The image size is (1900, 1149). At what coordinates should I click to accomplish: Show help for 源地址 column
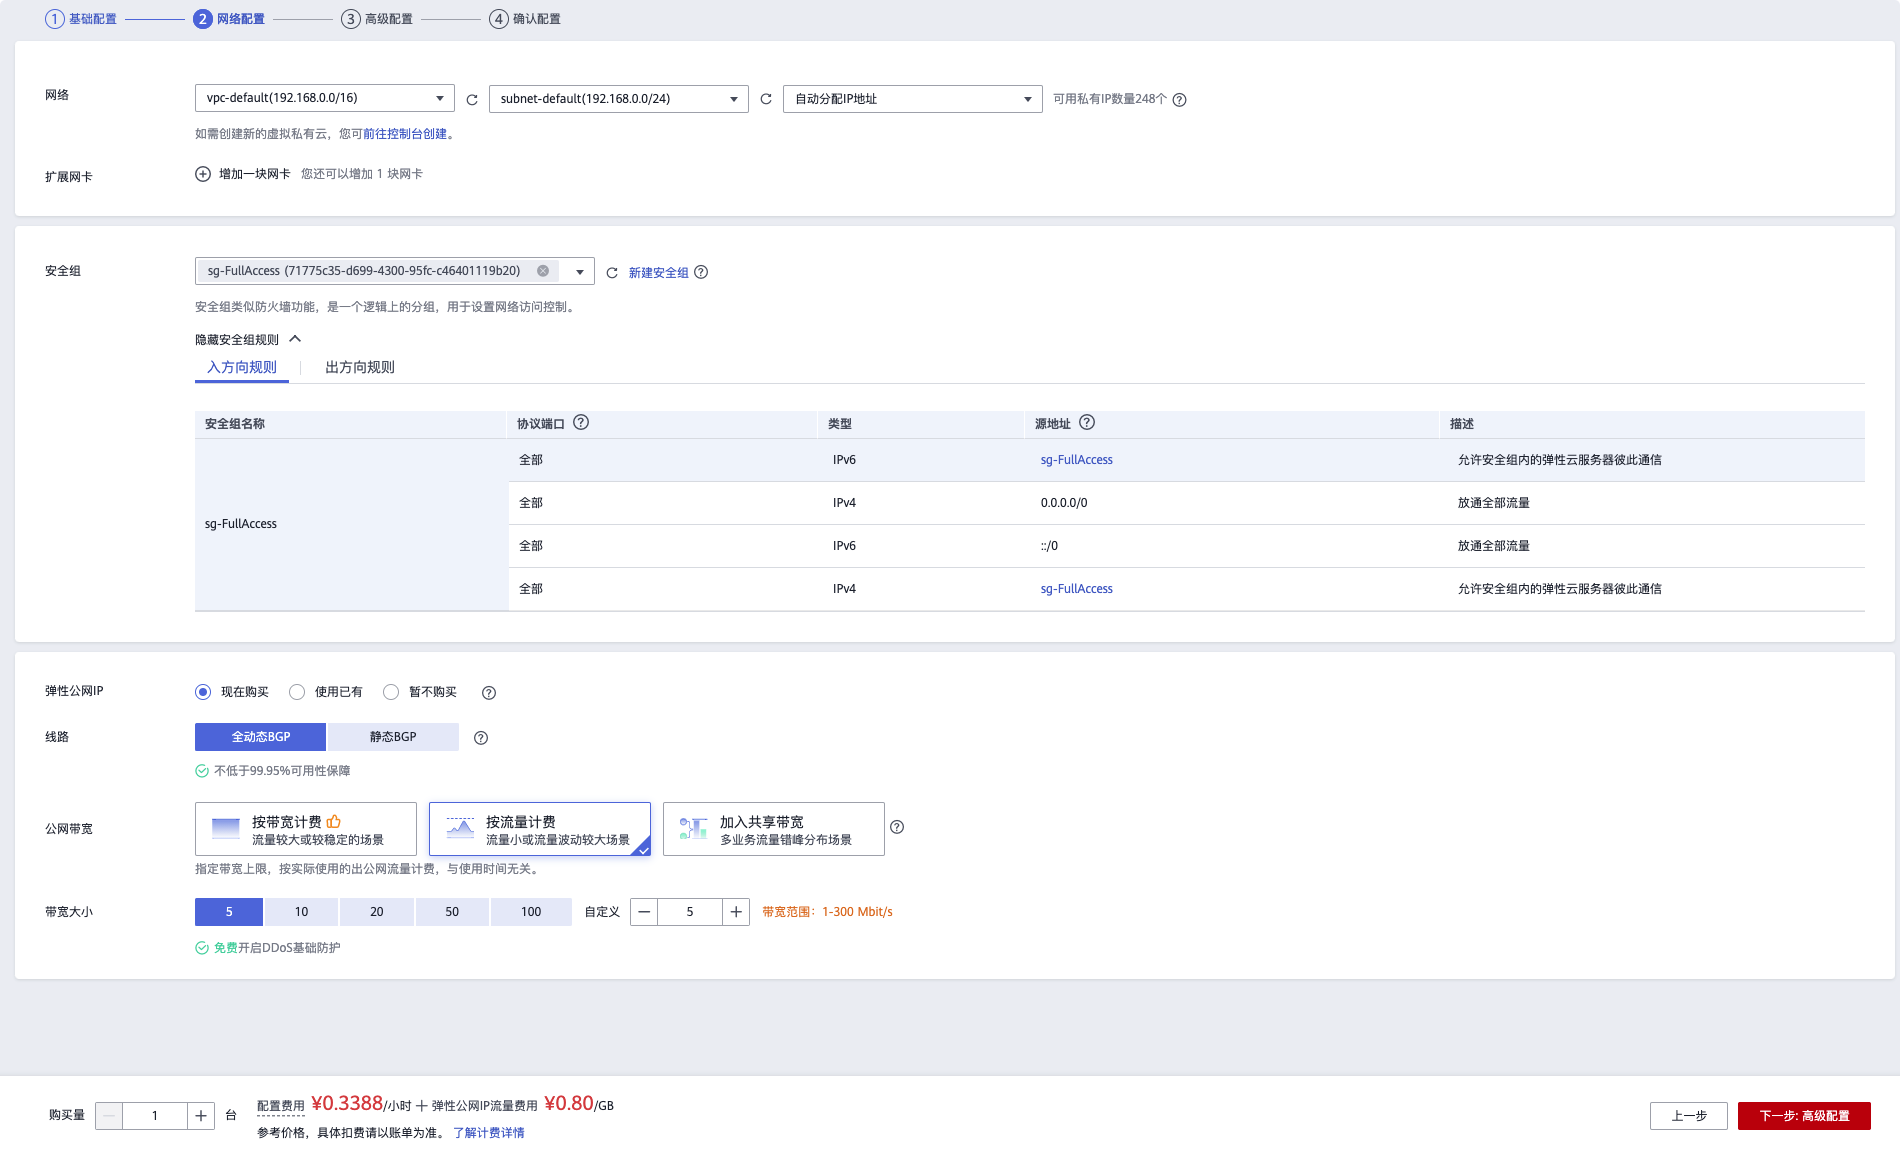(1087, 423)
